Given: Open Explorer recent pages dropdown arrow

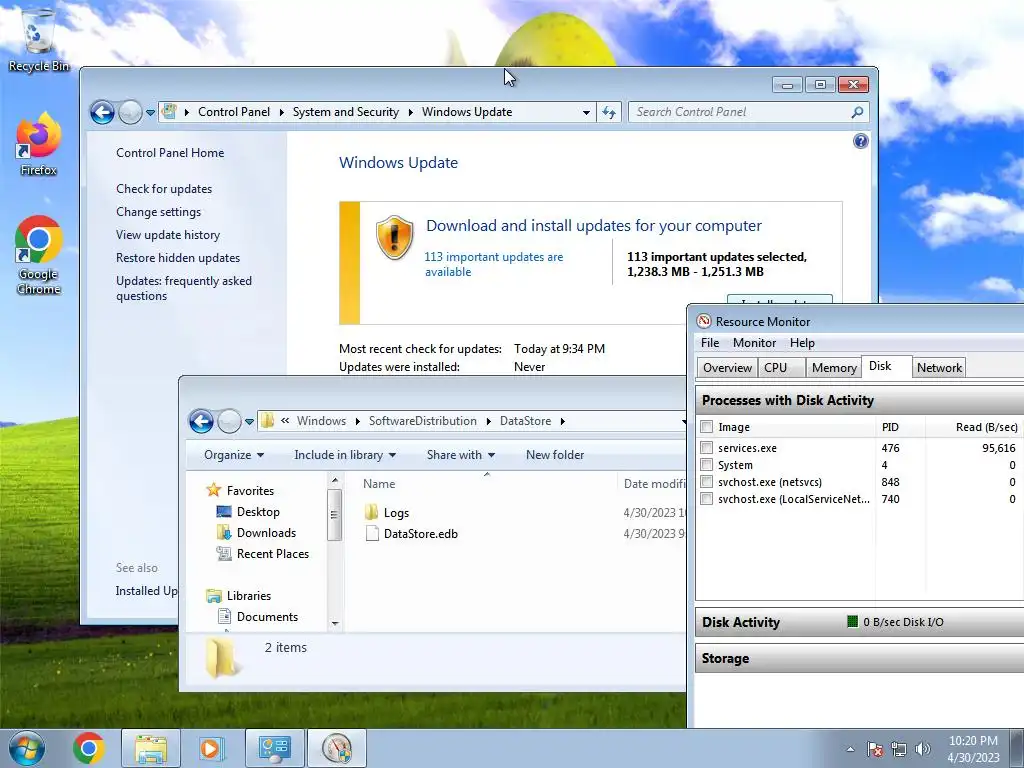Looking at the screenshot, I should pyautogui.click(x=249, y=422).
